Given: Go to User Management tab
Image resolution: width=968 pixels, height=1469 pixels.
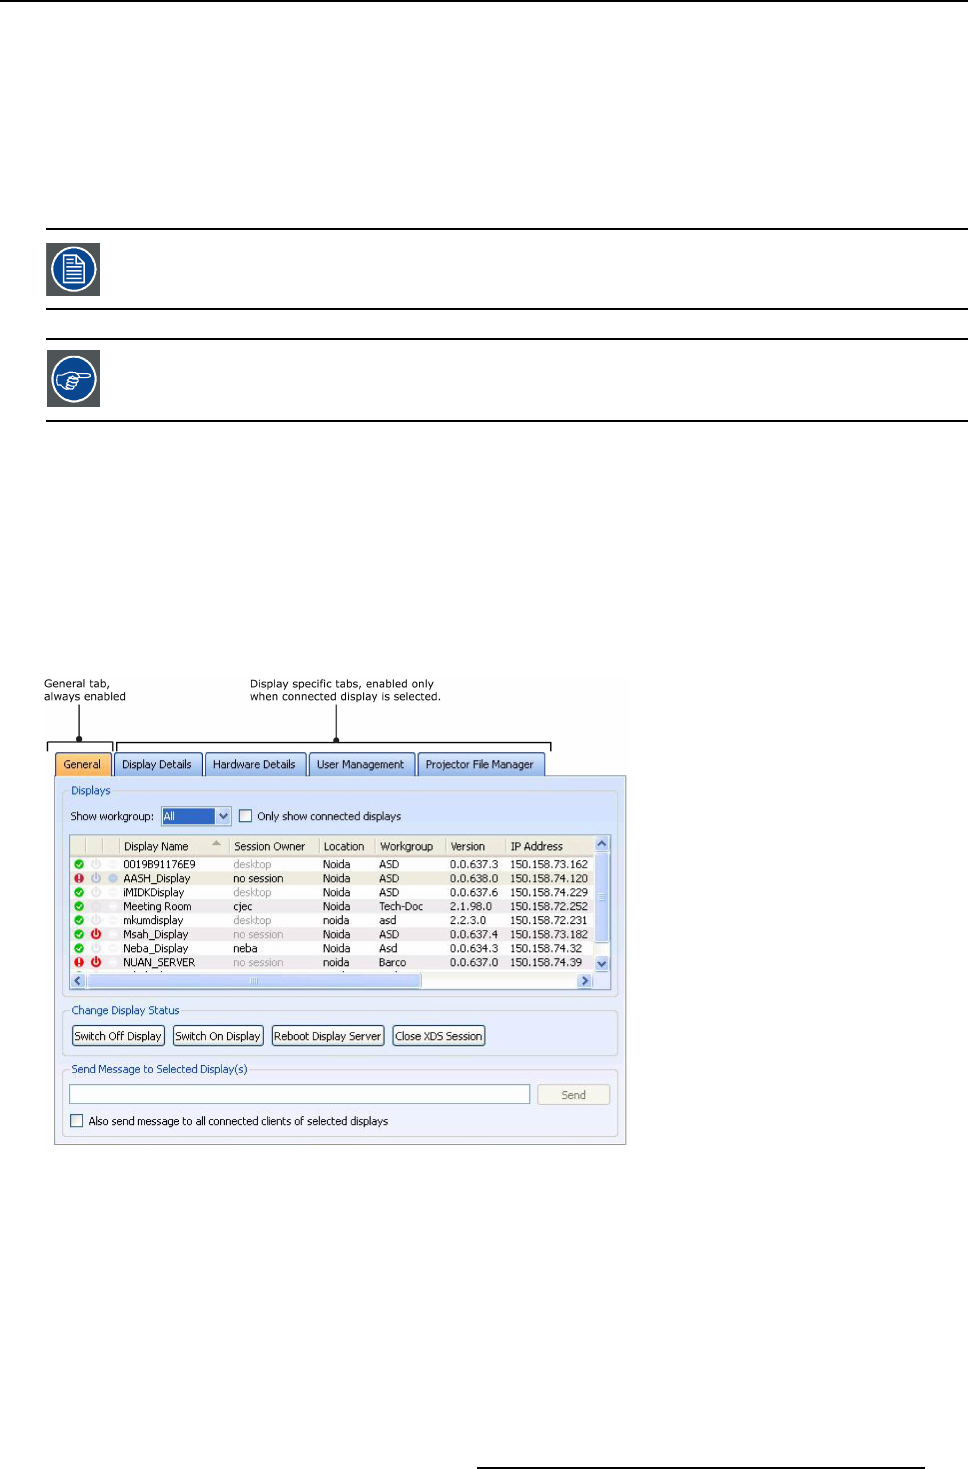Looking at the screenshot, I should 361,764.
